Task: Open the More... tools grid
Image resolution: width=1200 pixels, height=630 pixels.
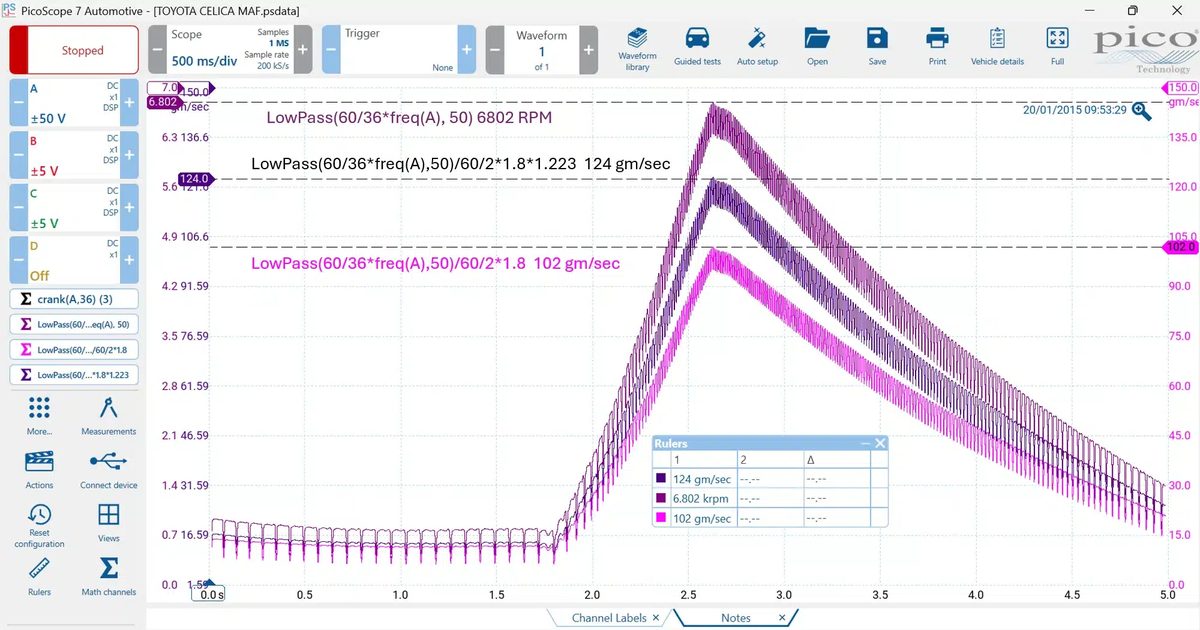Action: click(39, 416)
